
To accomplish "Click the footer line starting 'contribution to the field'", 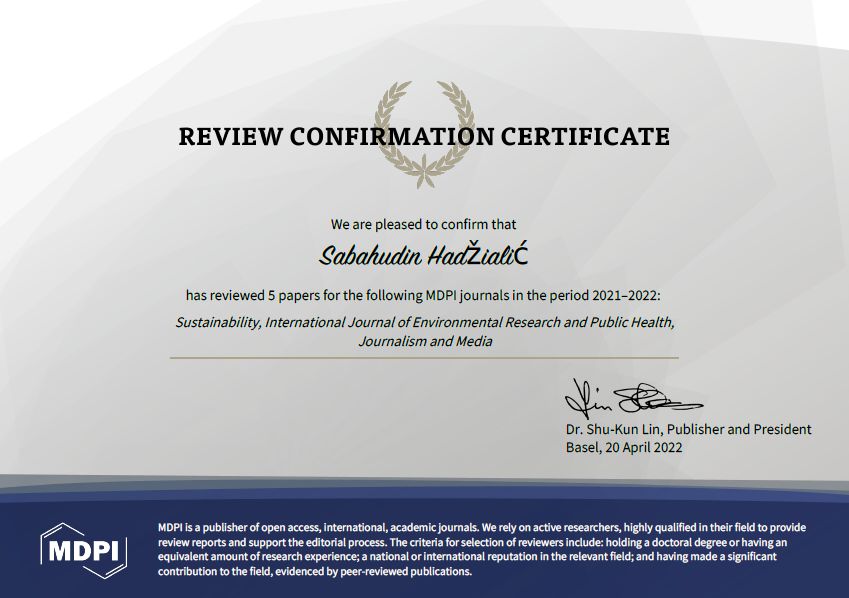I will pyautogui.click(x=315, y=571).
